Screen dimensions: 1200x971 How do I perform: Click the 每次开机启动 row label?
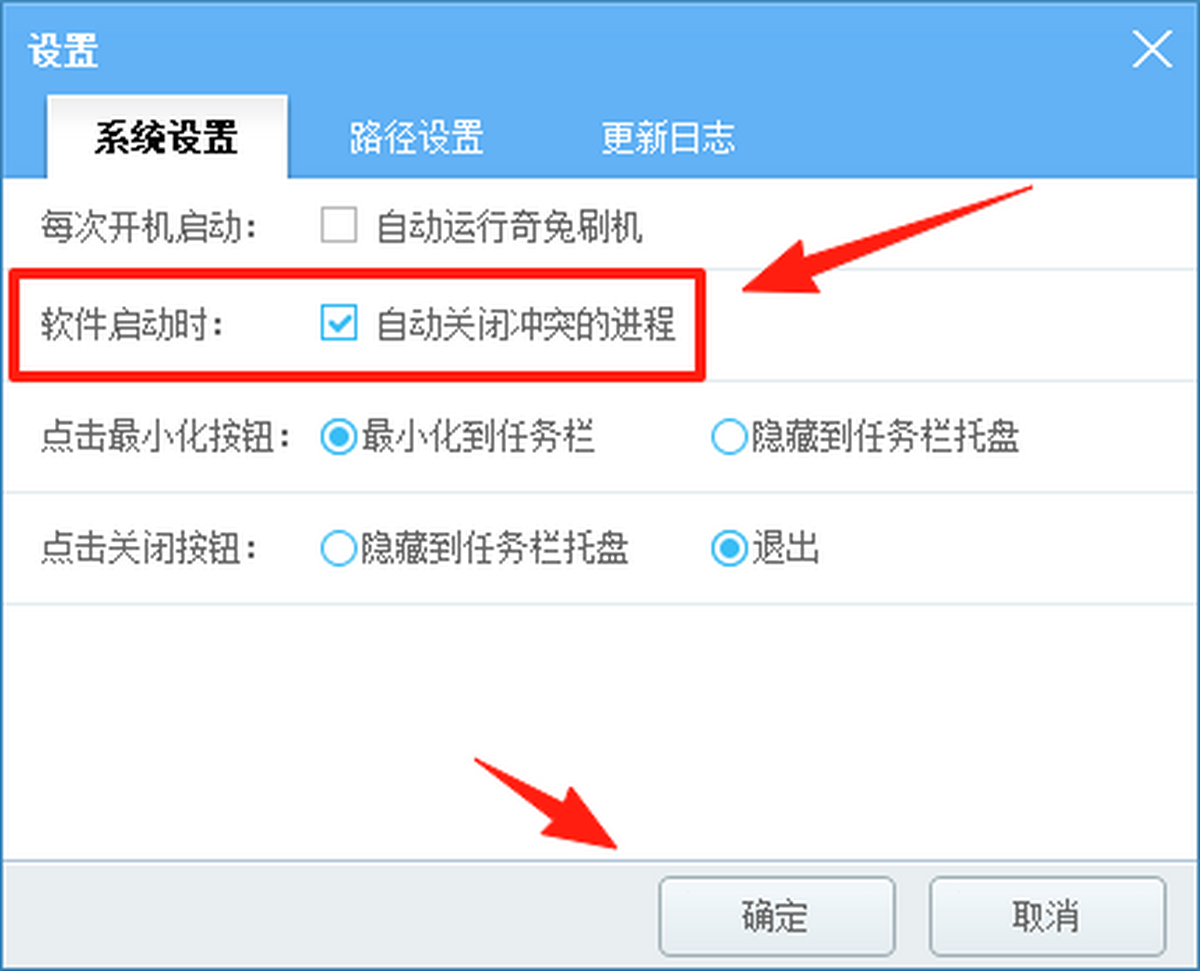(x=149, y=227)
